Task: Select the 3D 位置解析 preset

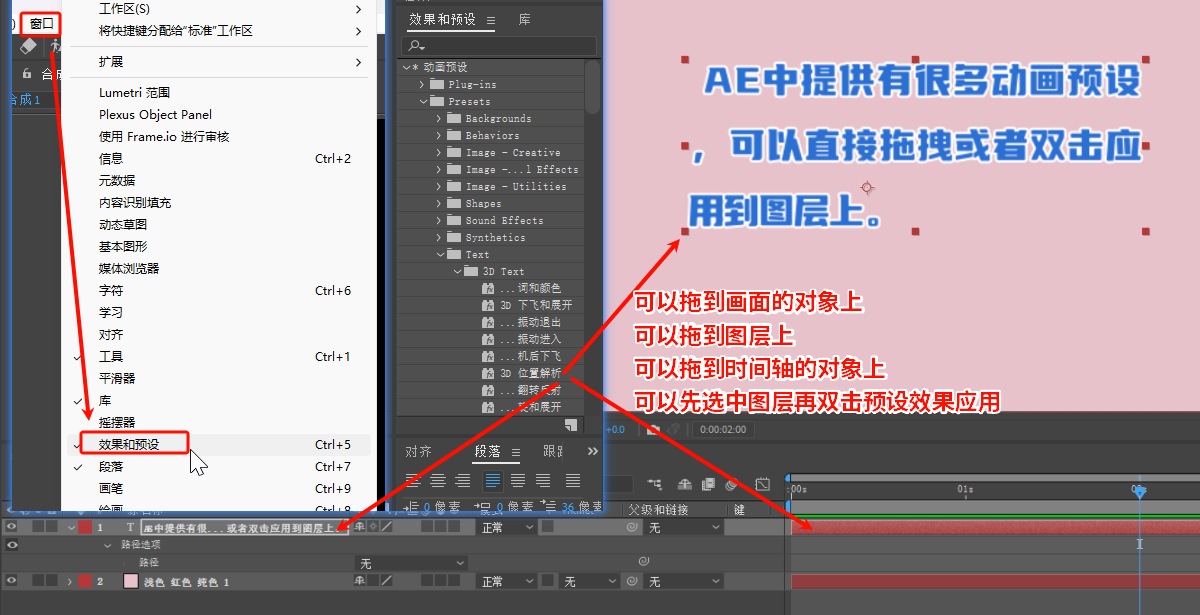Action: [530, 373]
